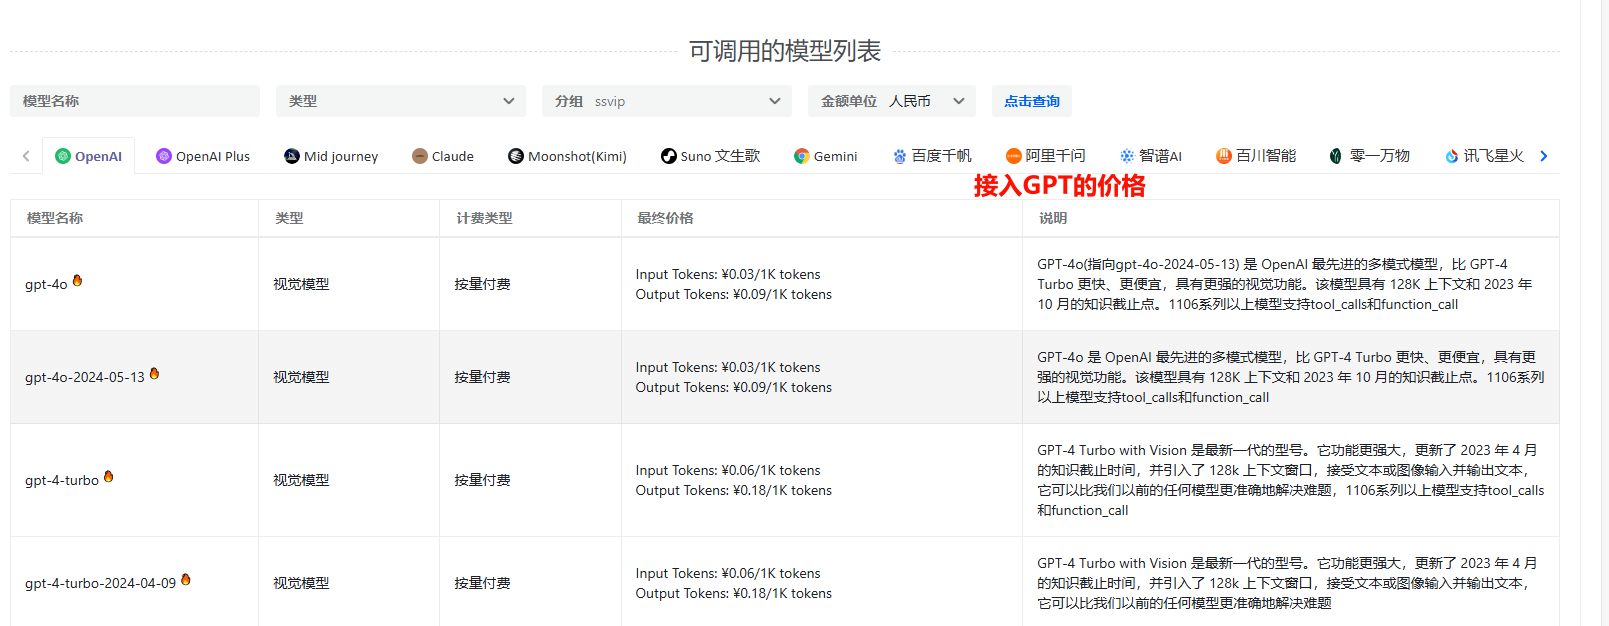Screen dimensions: 1609x626
Task: Open the 阿里千问 tab
Action: pos(1046,156)
